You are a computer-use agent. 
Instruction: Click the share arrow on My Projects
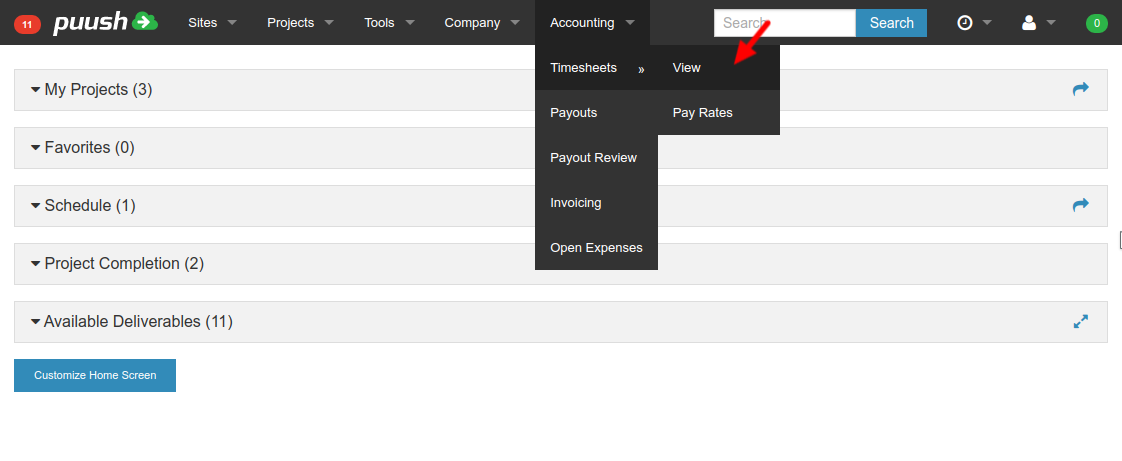coord(1080,89)
